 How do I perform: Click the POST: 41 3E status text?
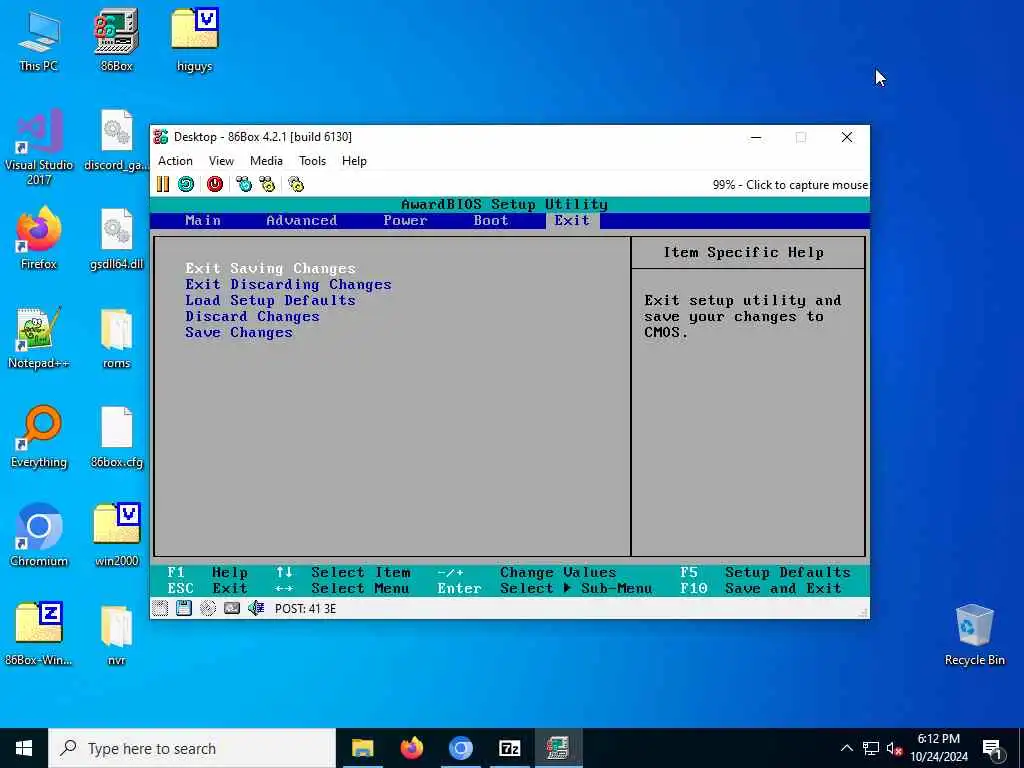[x=305, y=609]
